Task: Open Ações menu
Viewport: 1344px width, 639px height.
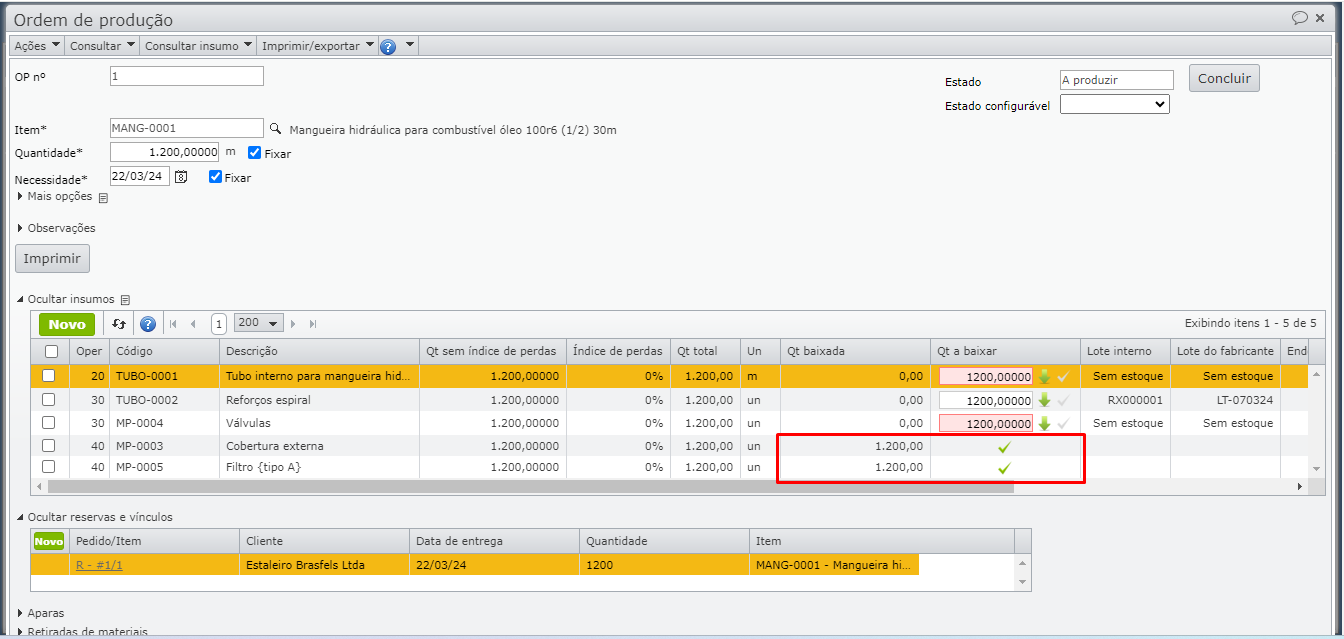Action: point(37,46)
